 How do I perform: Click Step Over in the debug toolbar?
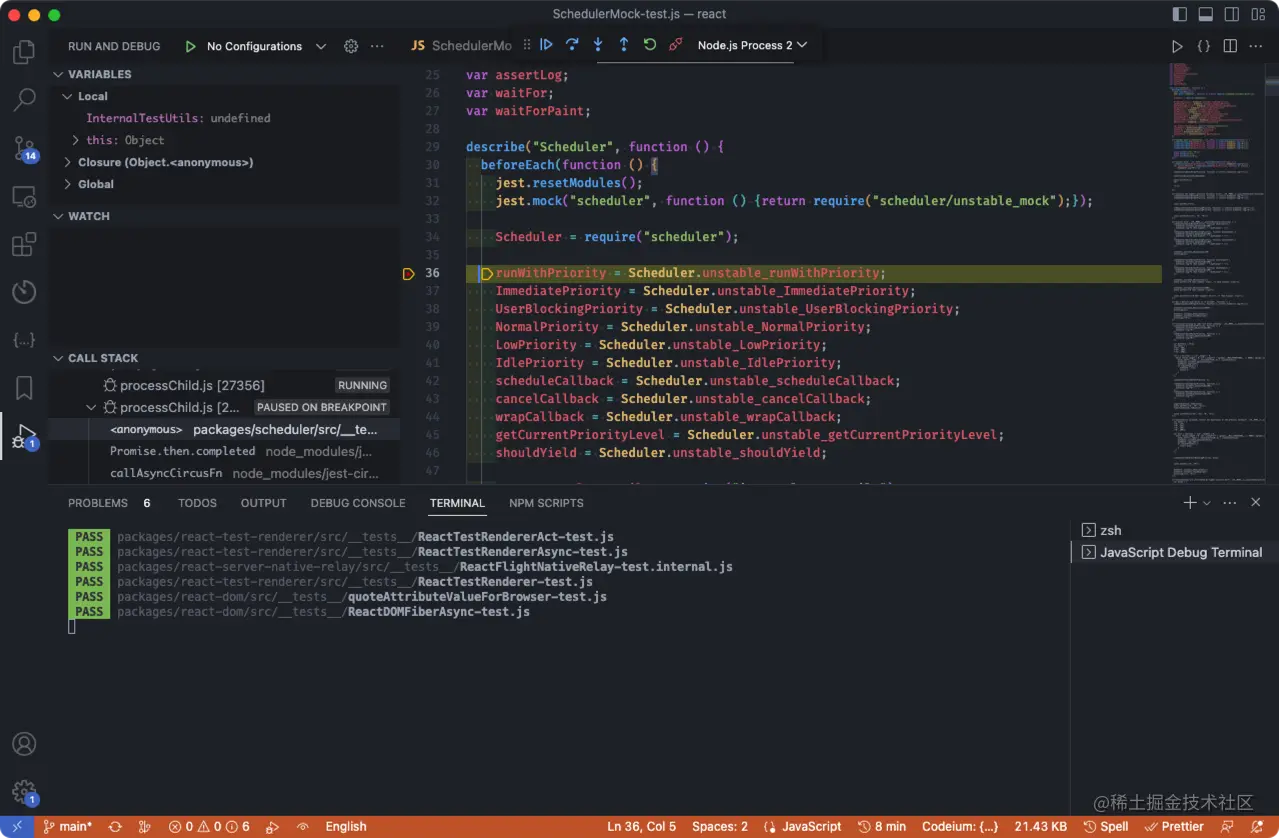click(x=572, y=45)
